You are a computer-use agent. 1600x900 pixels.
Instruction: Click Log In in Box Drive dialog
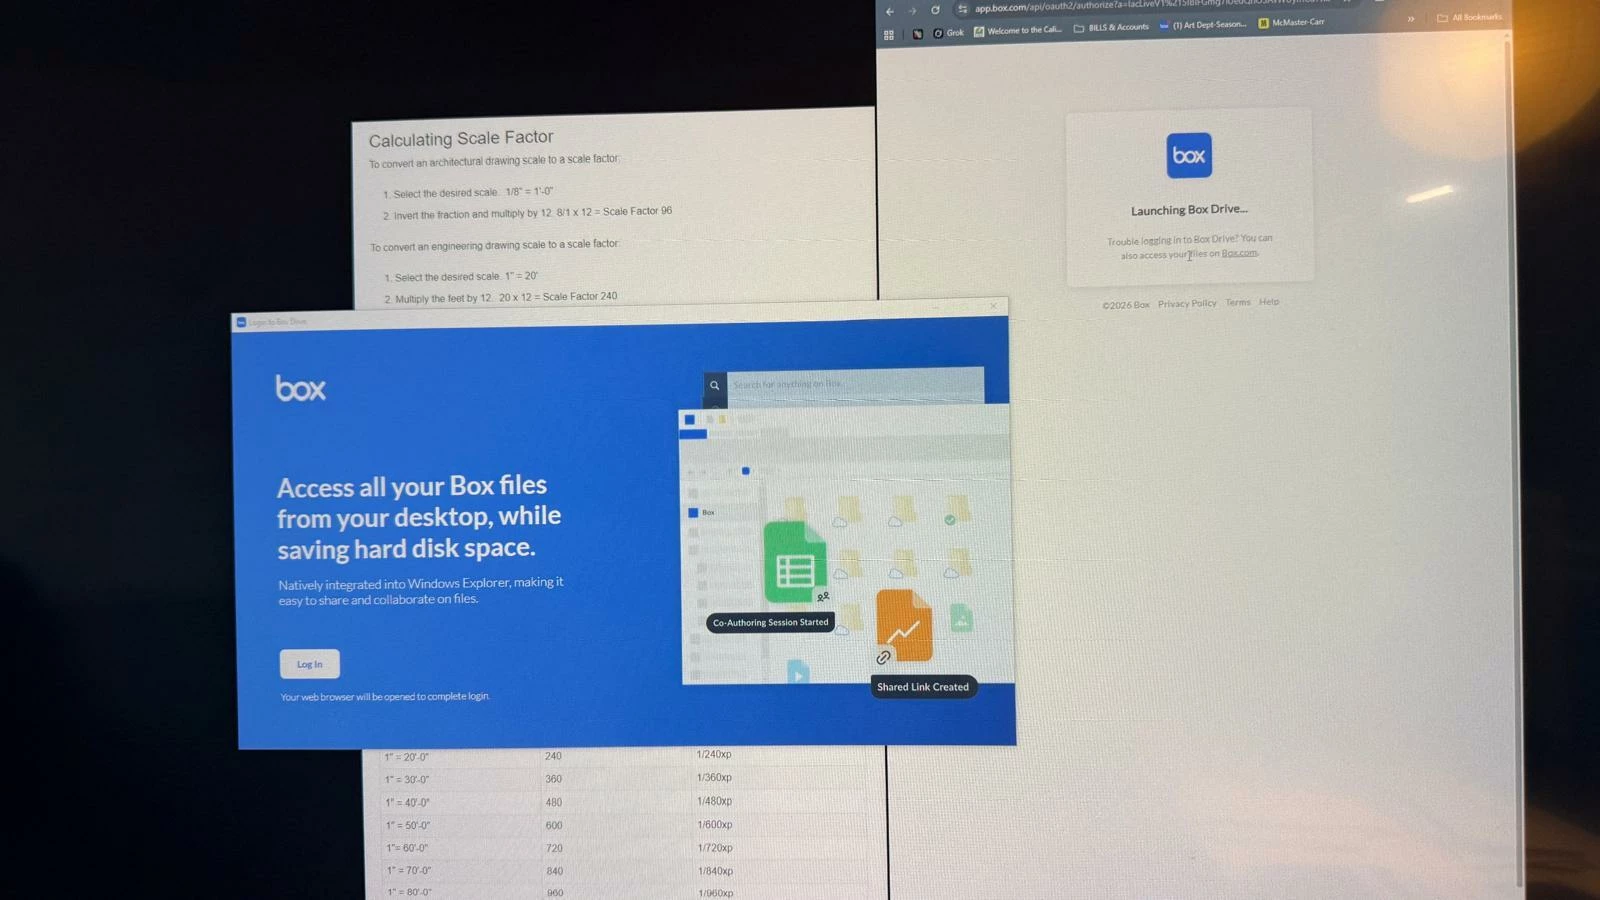pos(309,664)
